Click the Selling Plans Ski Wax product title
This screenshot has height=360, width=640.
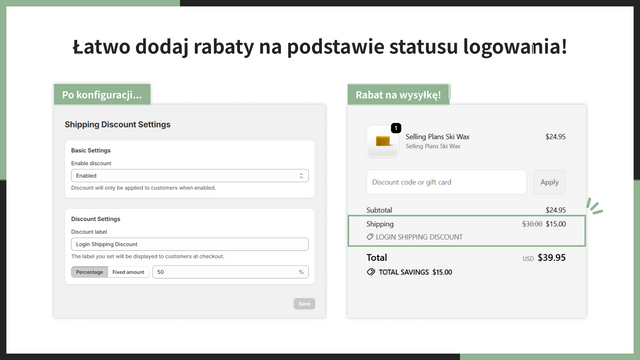[437, 137]
